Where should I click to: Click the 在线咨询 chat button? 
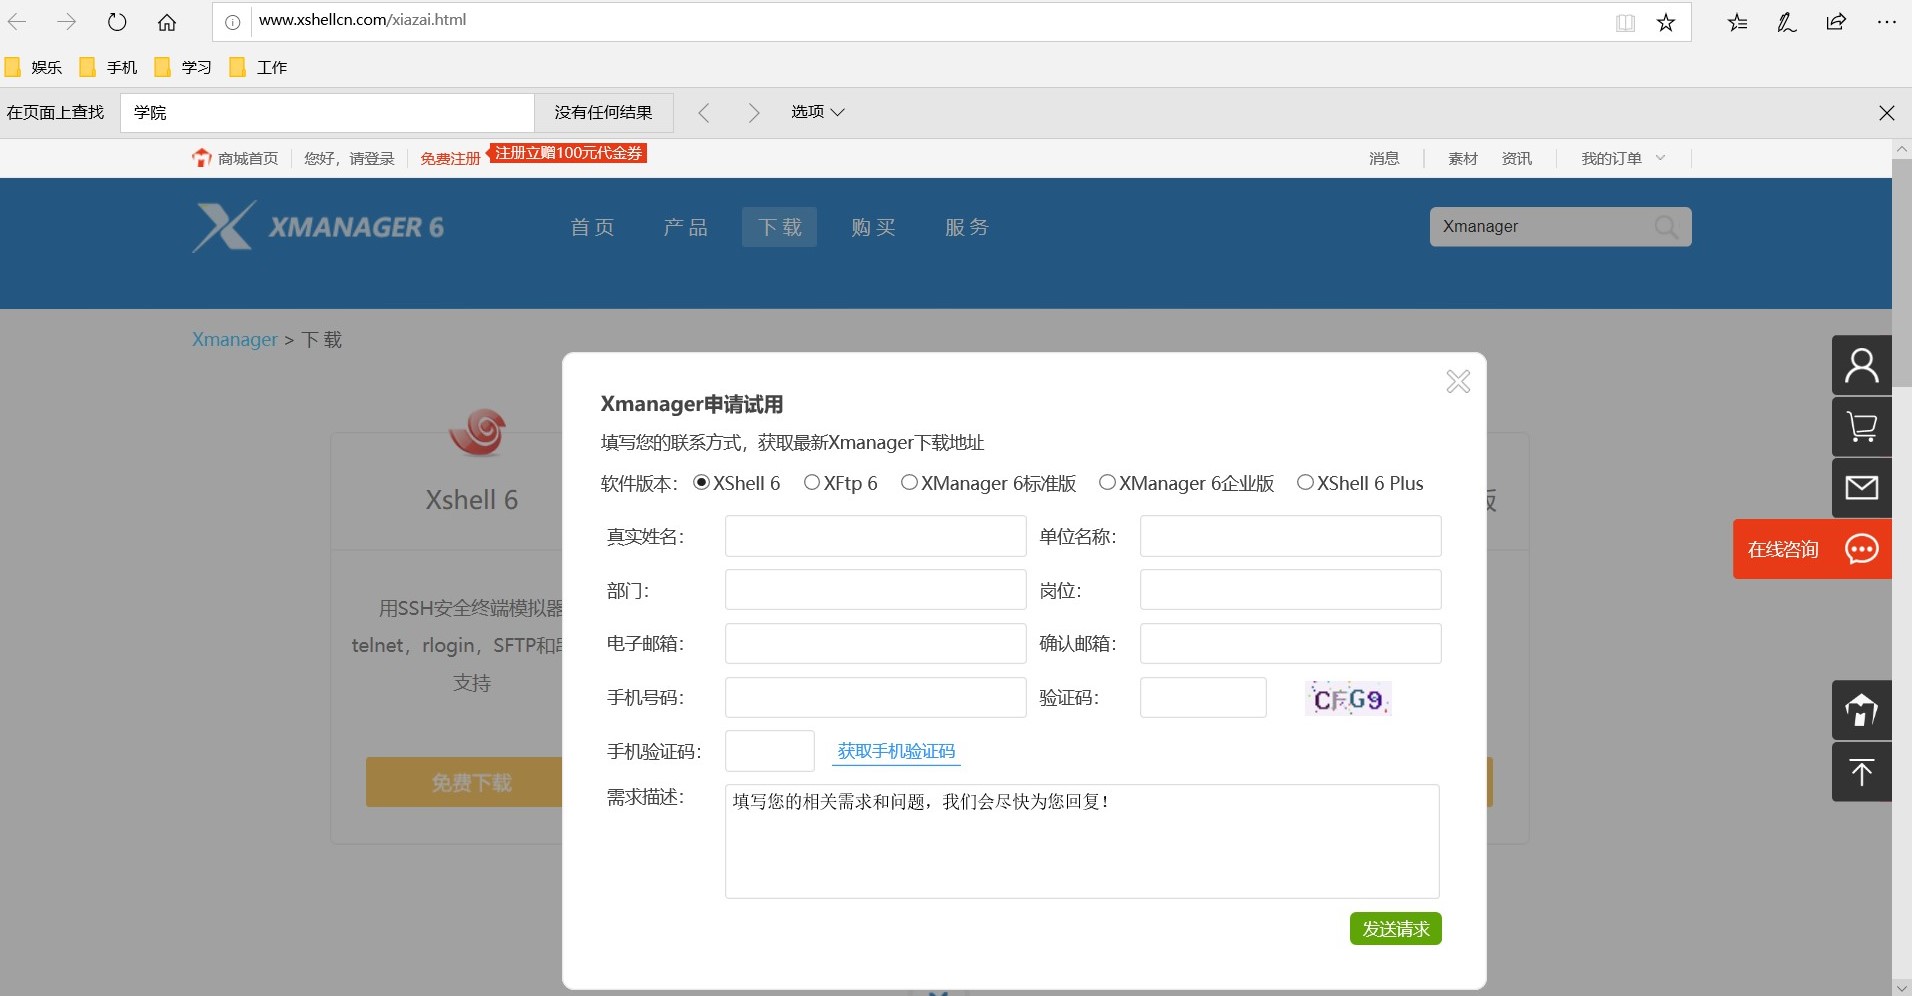click(1812, 549)
